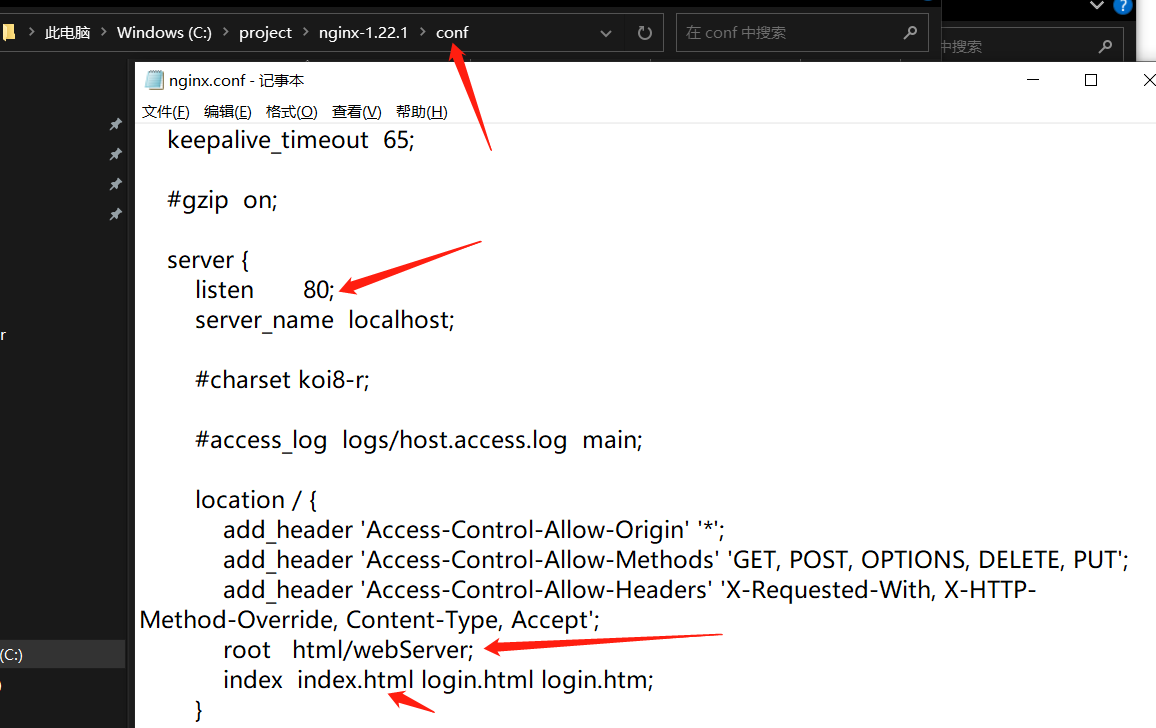Screen dimensions: 1156x728
Task: Open the 格式(O) menu in Notepad
Action: tap(291, 112)
